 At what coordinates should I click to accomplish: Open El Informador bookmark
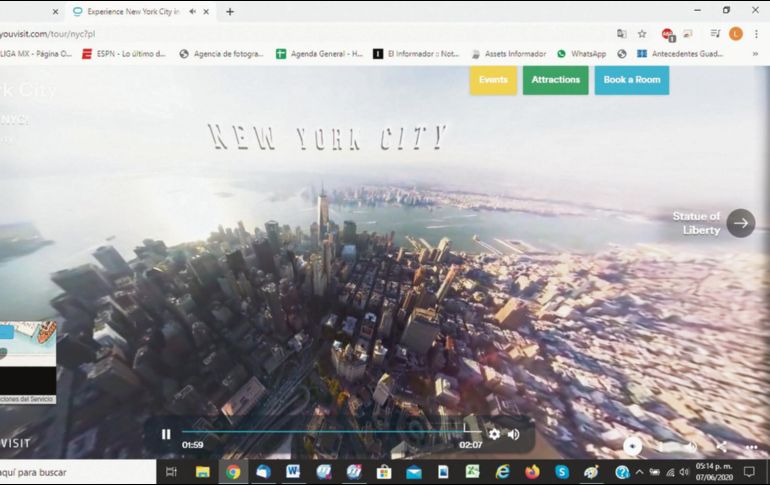(x=416, y=54)
